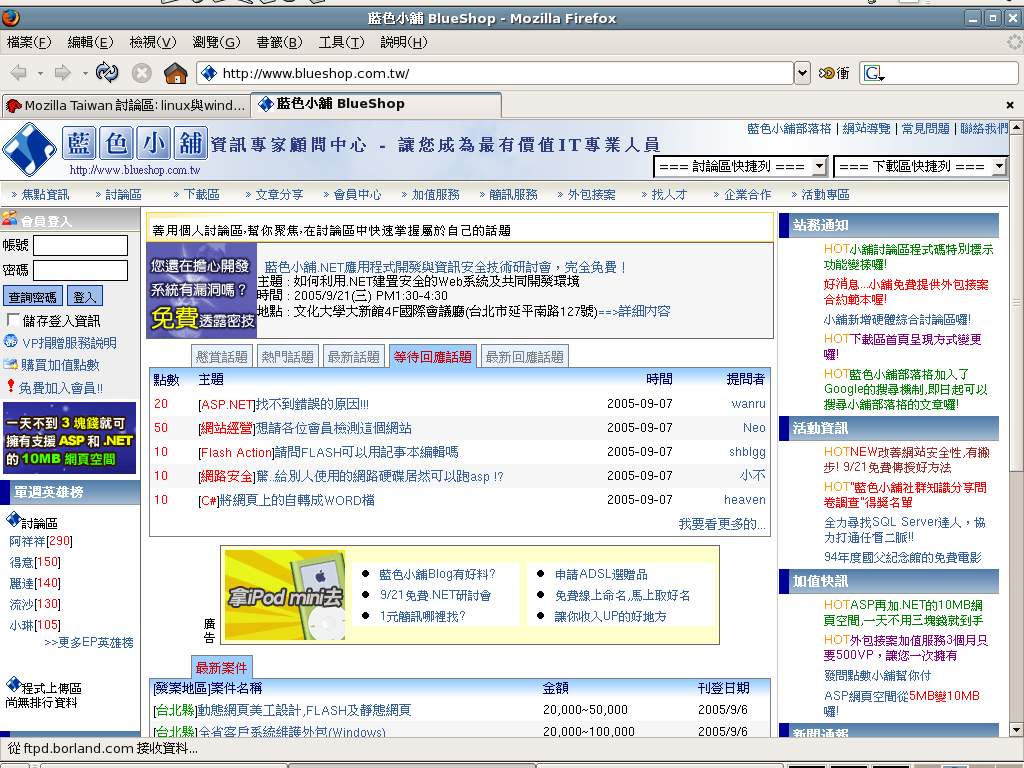The height and width of the screenshot is (768, 1024).
Task: Click the Forward navigation arrow
Action: pyautogui.click(x=63, y=73)
